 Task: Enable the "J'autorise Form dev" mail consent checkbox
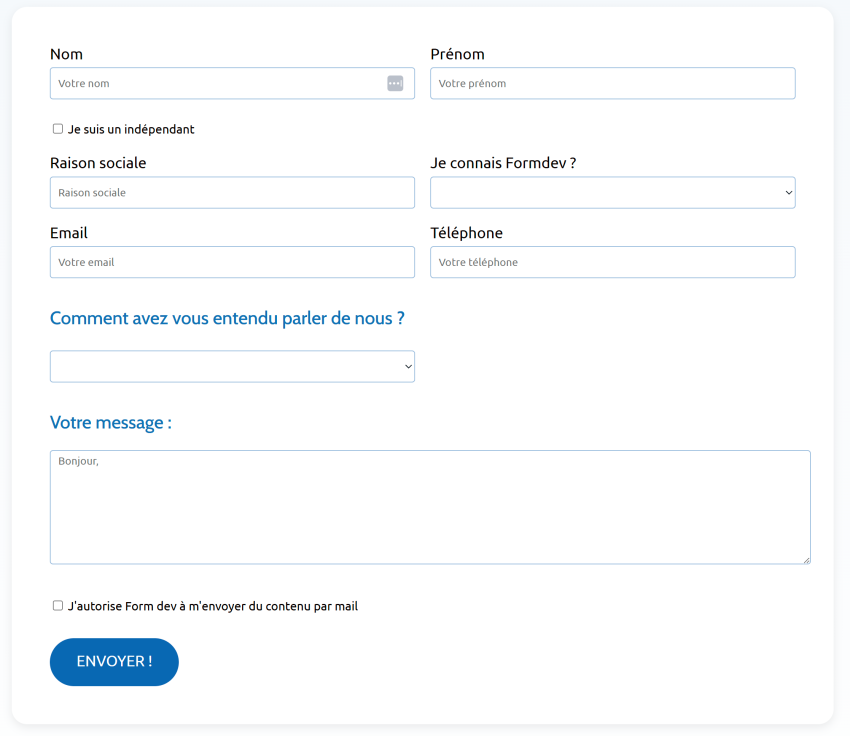pyautogui.click(x=58, y=606)
